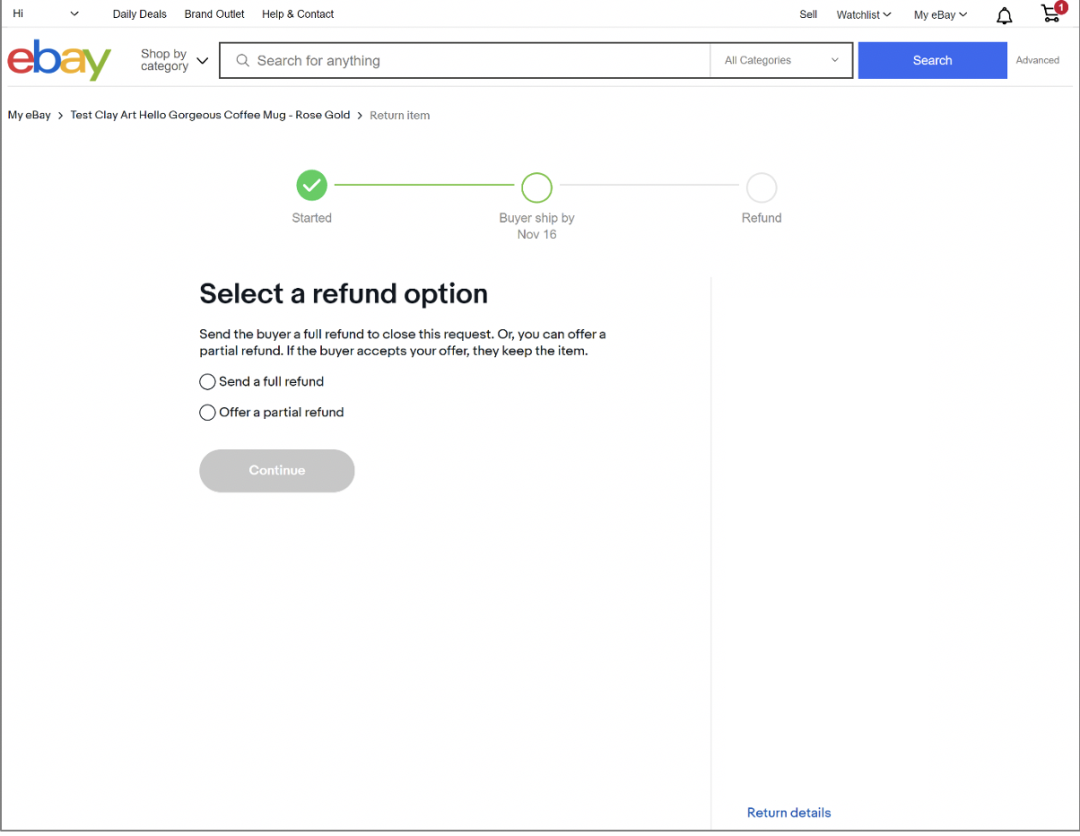The width and height of the screenshot is (1080, 836).
Task: Click My eBay in the breadcrumb
Action: click(x=29, y=116)
